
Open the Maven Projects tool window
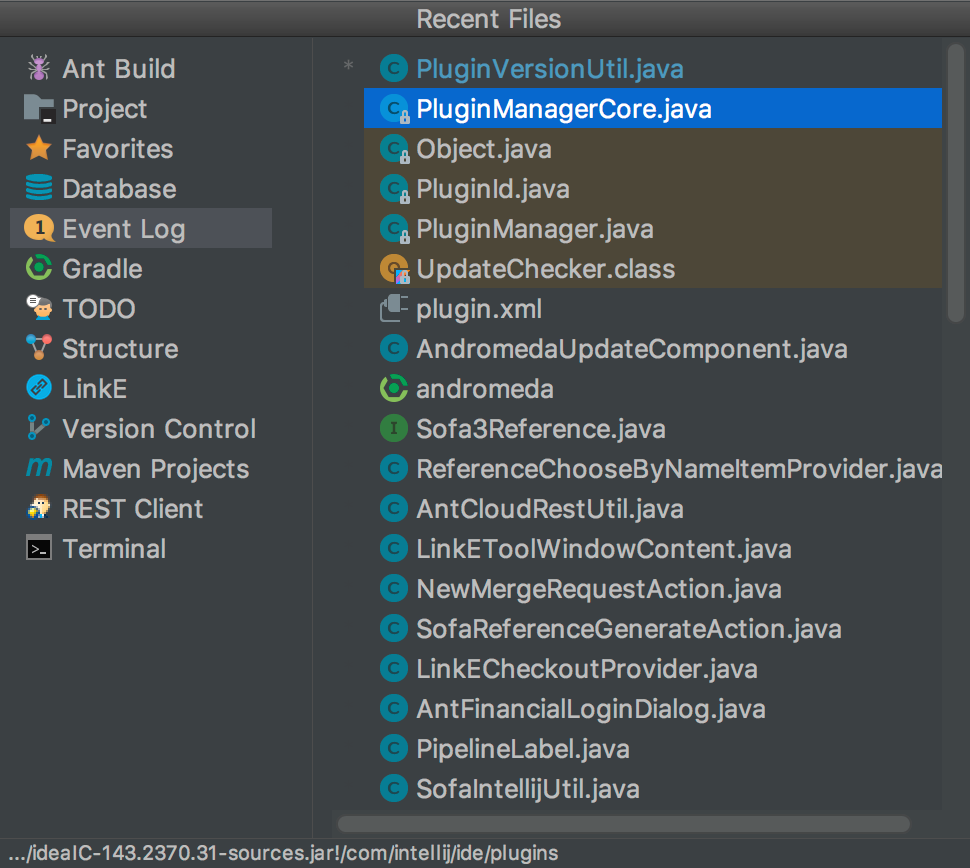pyautogui.click(x=141, y=468)
